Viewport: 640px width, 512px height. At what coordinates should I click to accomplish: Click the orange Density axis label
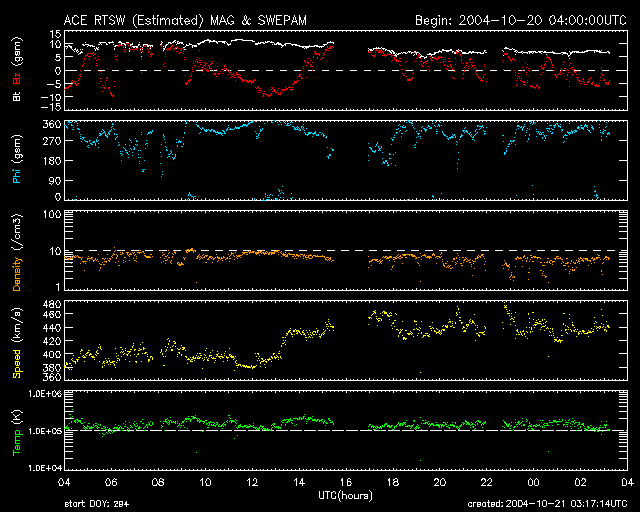point(17,252)
